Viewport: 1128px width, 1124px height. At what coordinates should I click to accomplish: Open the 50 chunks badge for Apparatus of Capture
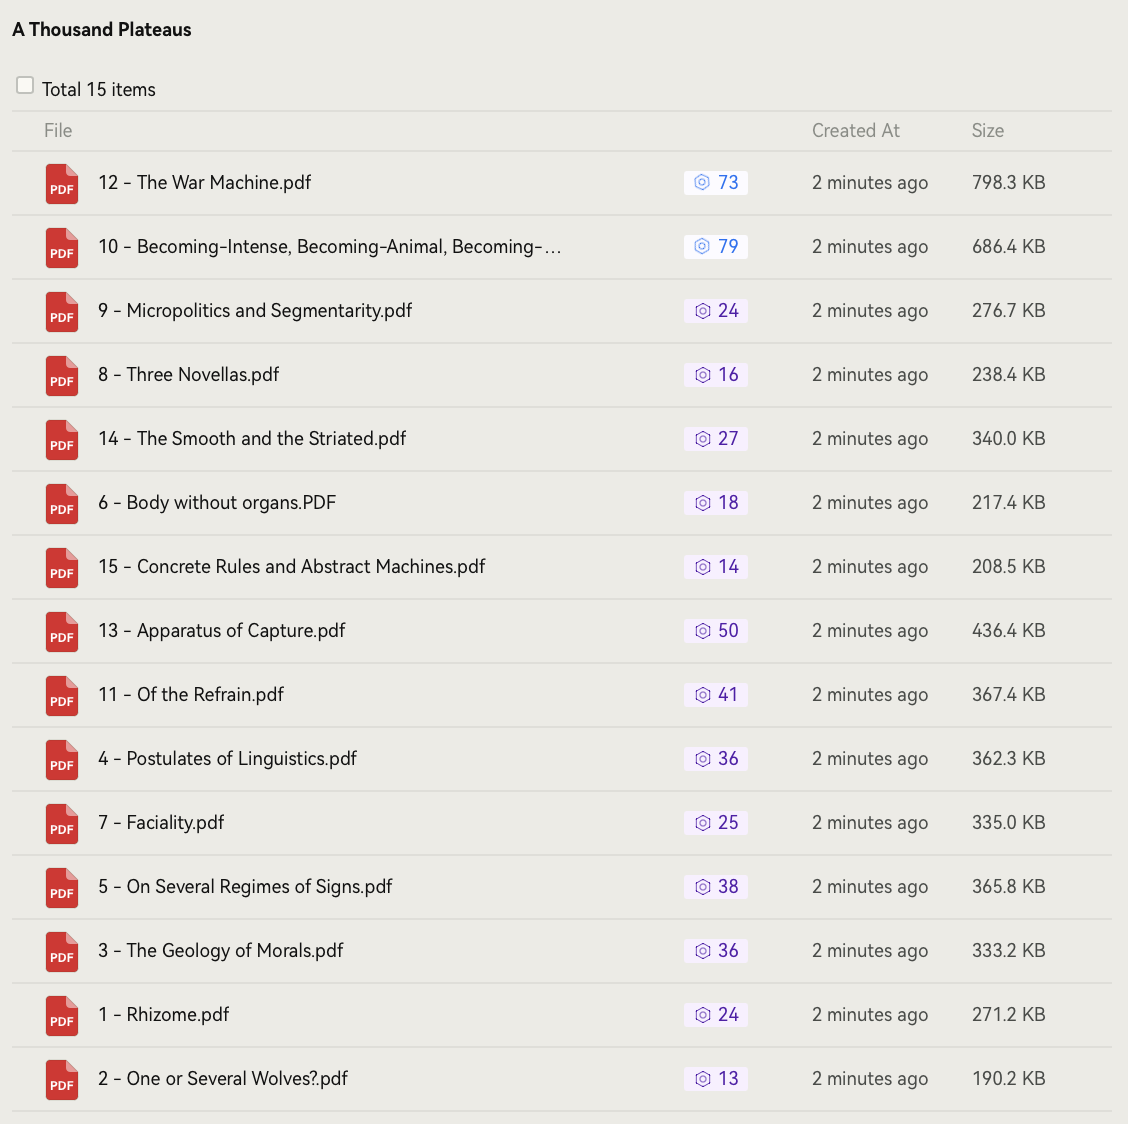tap(716, 631)
